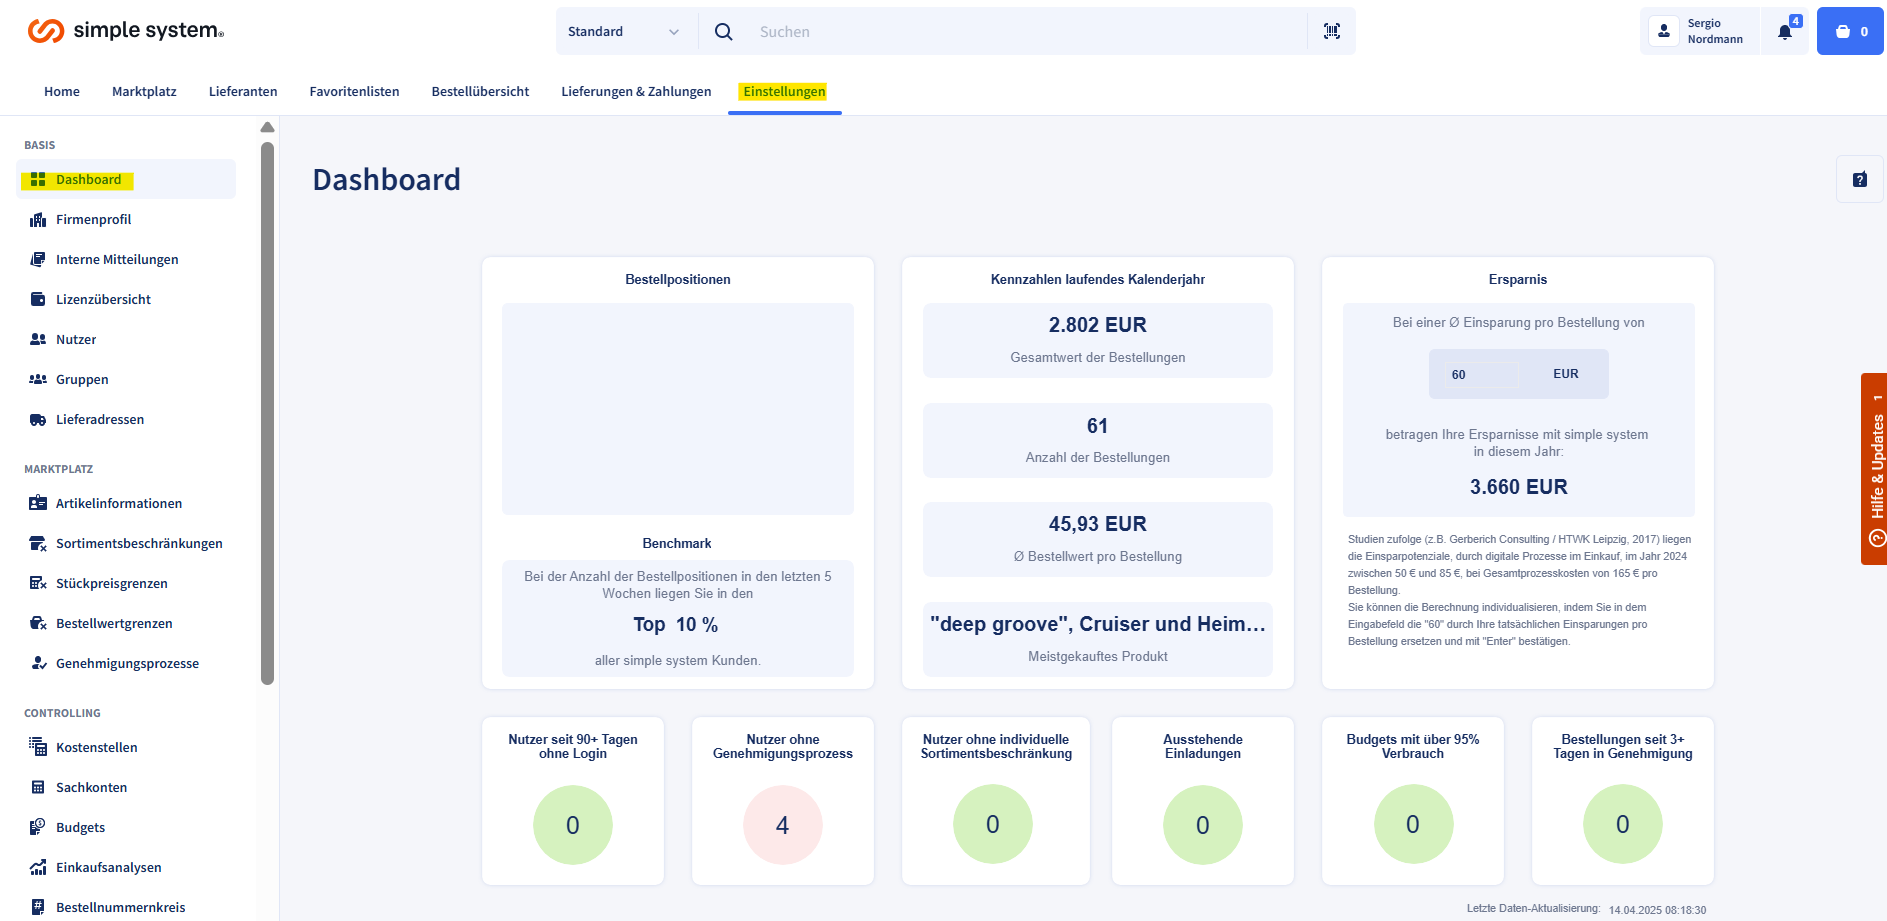Open Sergio Nordmann user profile
Viewport: 1887px width, 921px height.
tap(1700, 31)
